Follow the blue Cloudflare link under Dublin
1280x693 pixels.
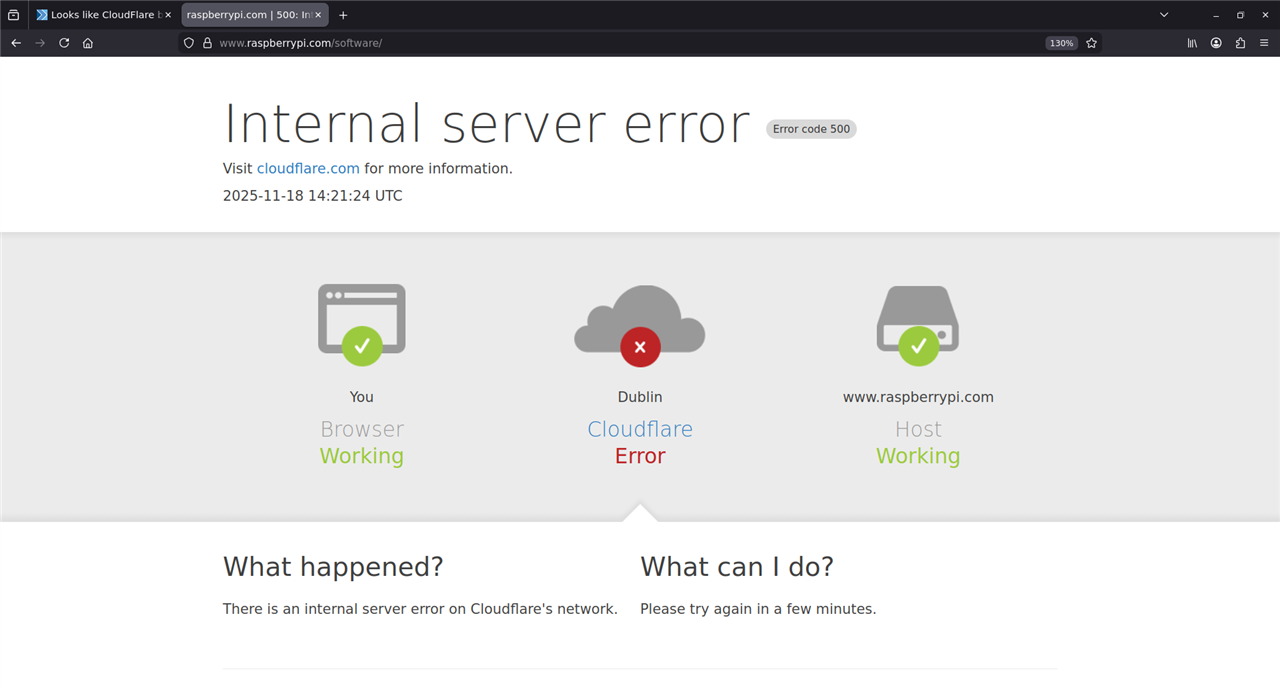point(640,429)
